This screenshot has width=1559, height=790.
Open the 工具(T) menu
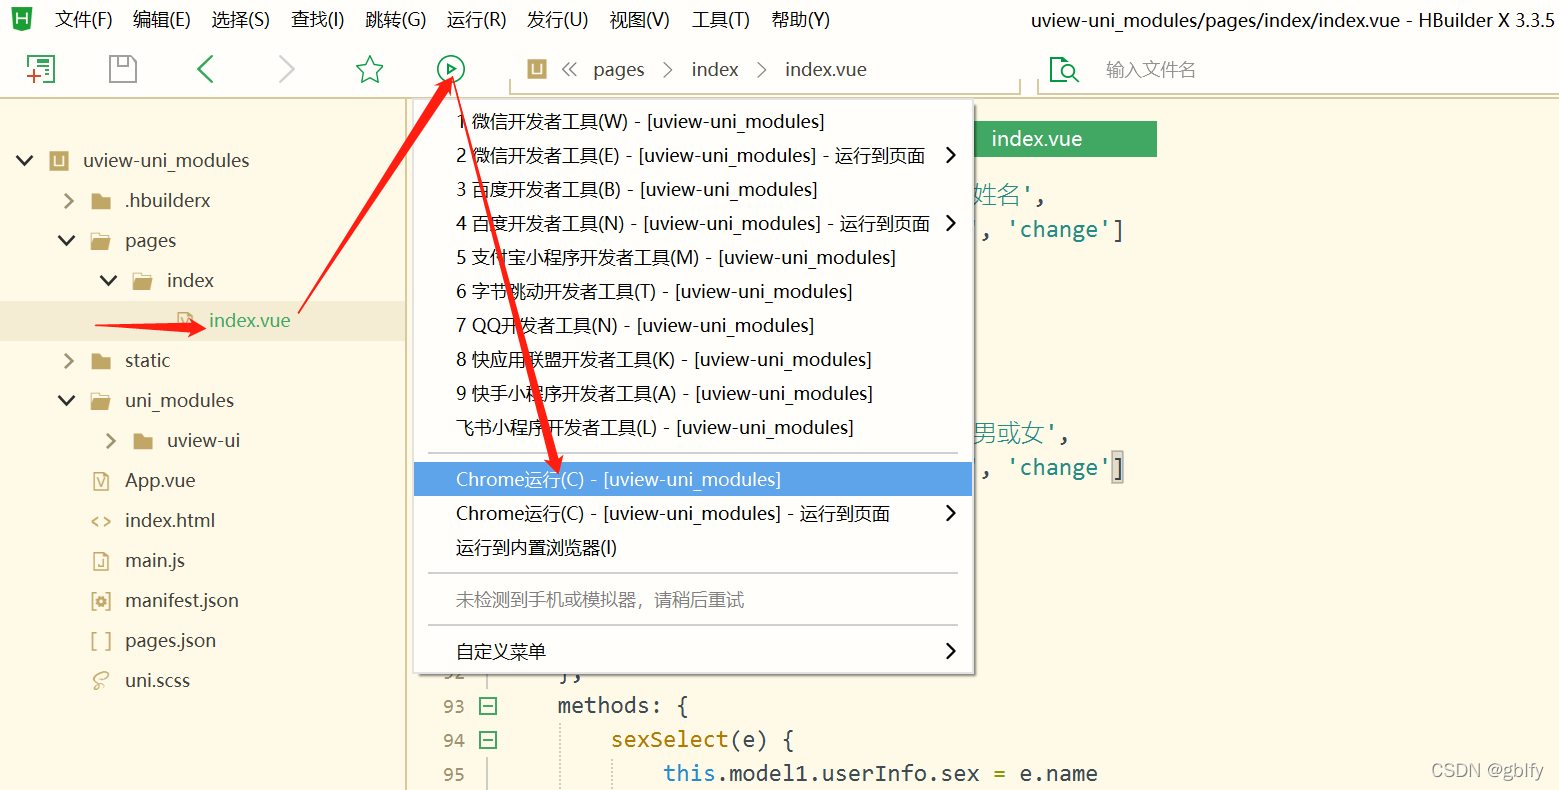point(719,18)
